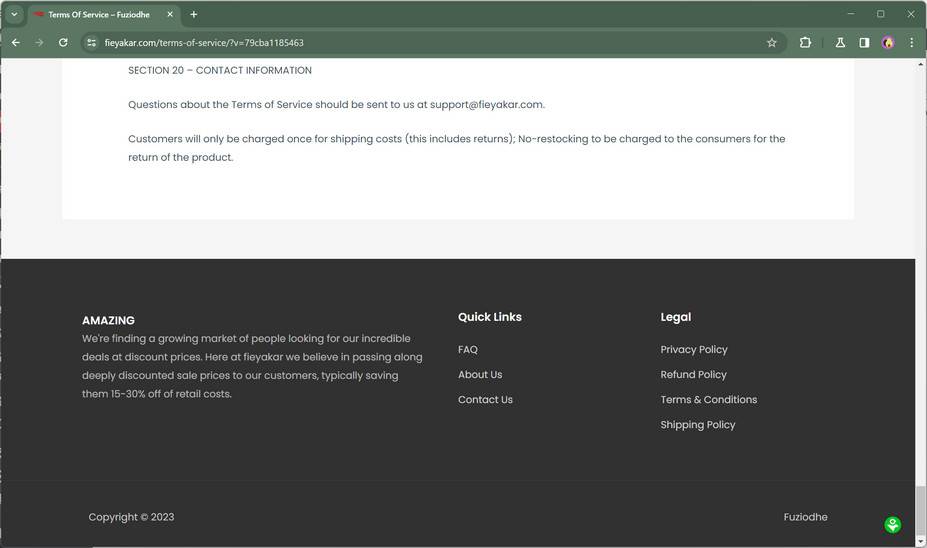Bookmark this page with the star icon
927x548 pixels.
(x=772, y=43)
